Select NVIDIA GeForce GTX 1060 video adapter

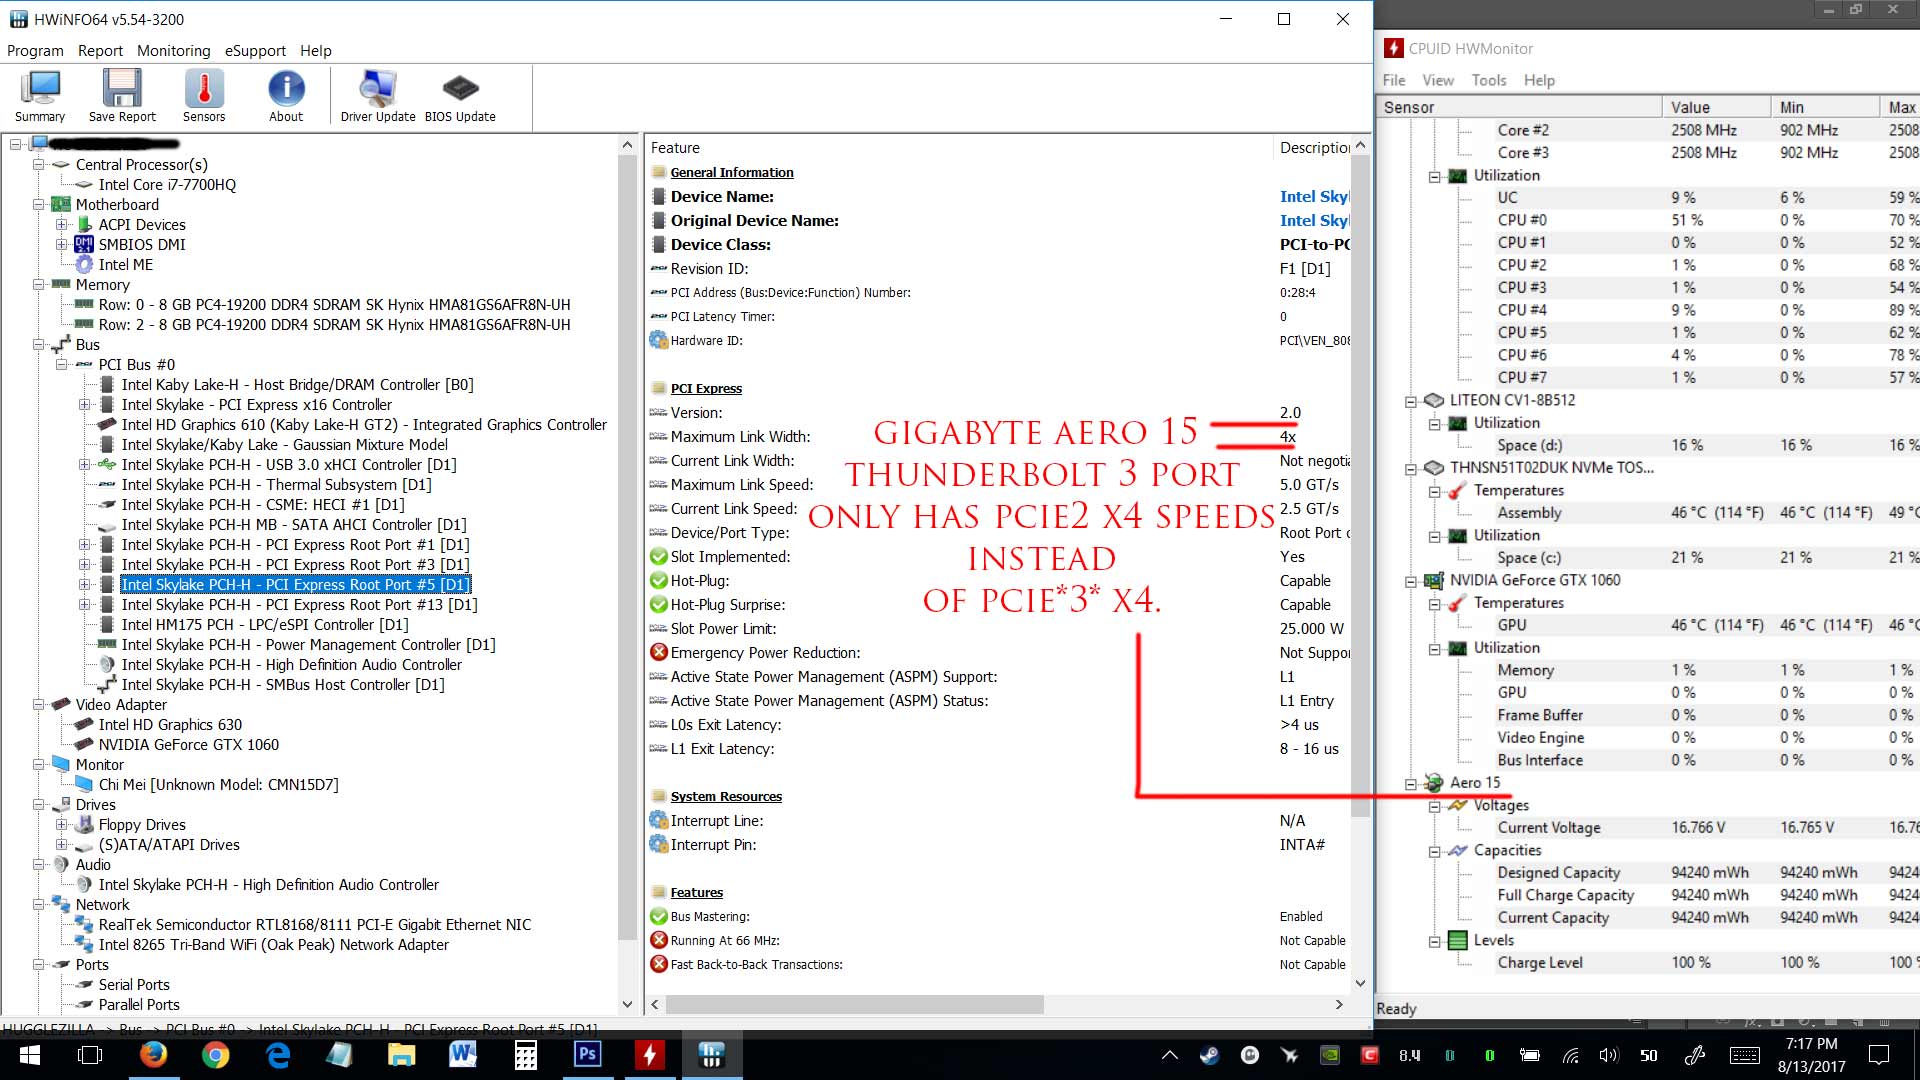click(x=189, y=745)
